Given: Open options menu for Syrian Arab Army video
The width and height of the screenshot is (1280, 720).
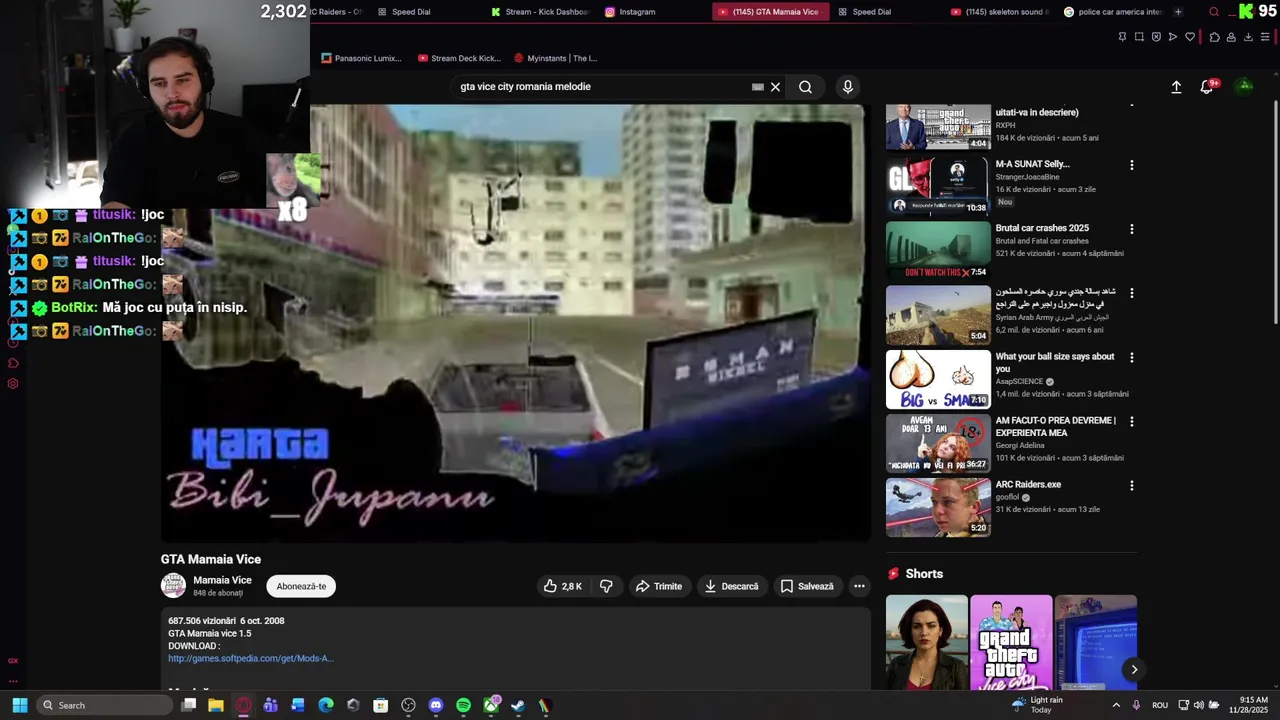Looking at the screenshot, I should point(1132,293).
